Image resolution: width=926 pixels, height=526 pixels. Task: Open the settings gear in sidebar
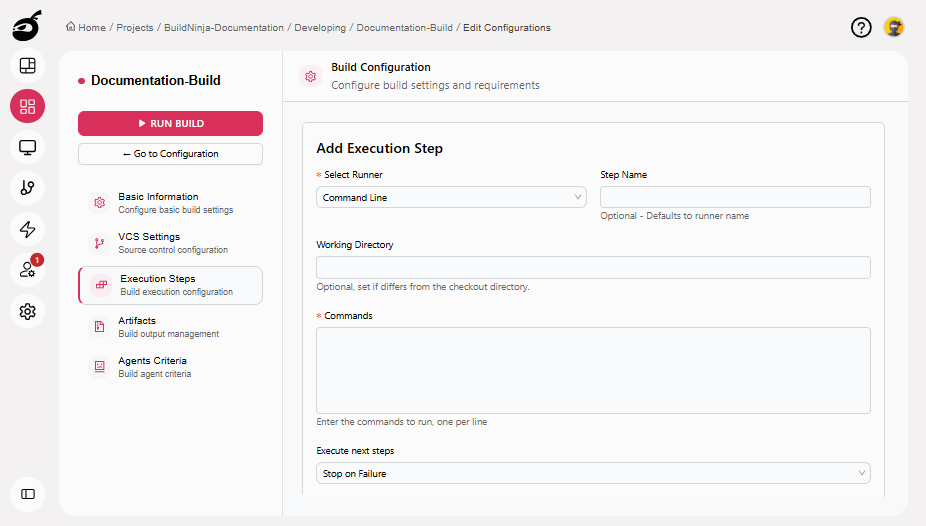tap(28, 311)
